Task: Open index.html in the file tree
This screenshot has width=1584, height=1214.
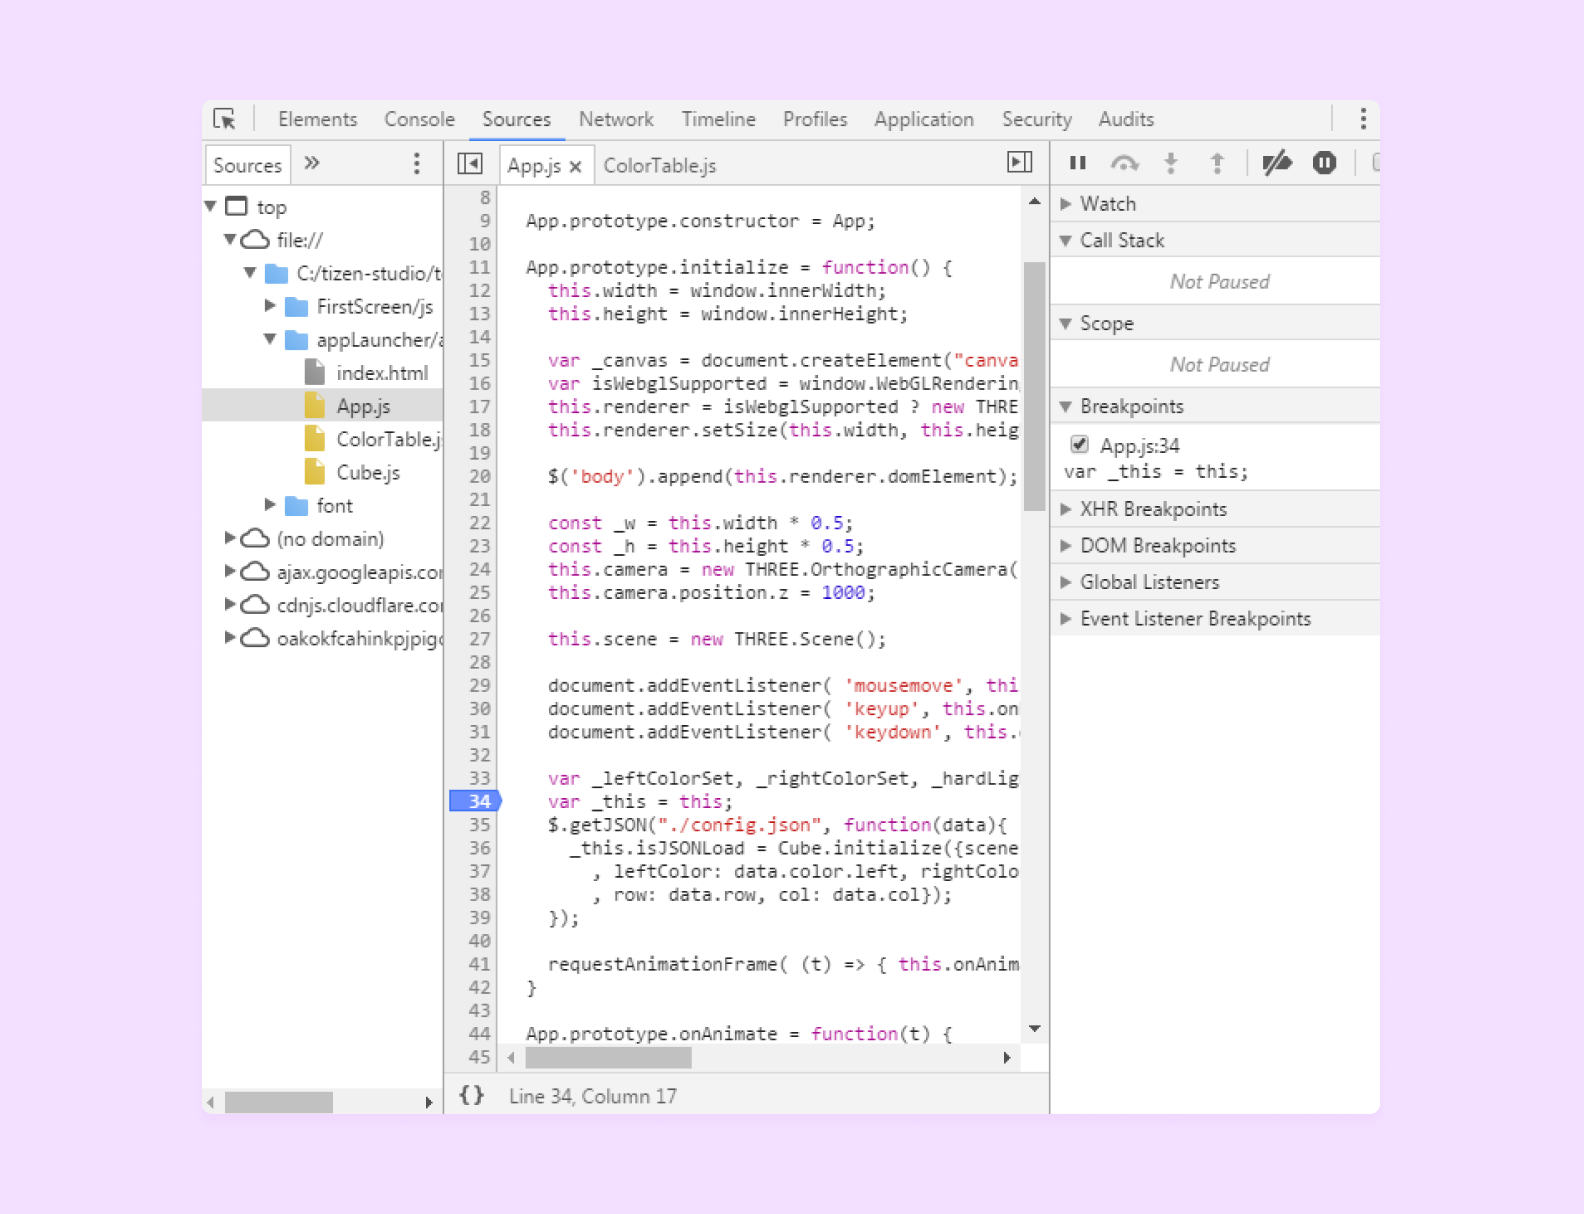Action: click(382, 372)
